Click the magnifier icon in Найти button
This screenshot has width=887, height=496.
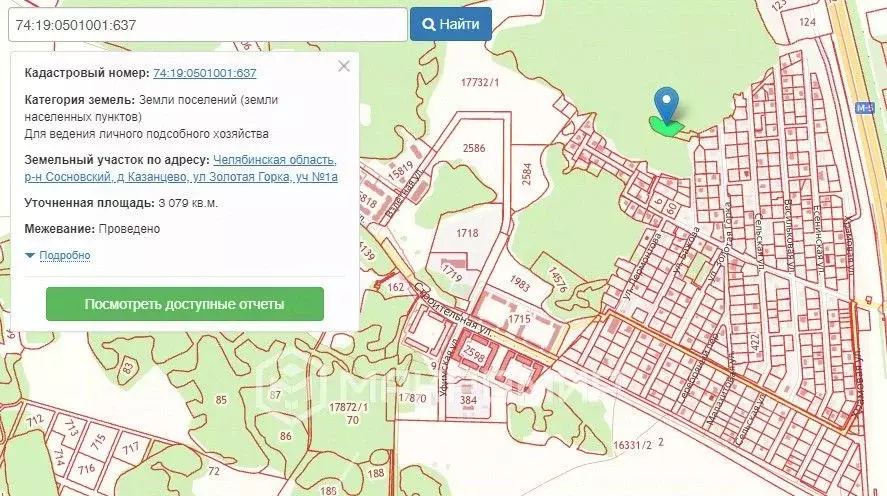coord(429,24)
